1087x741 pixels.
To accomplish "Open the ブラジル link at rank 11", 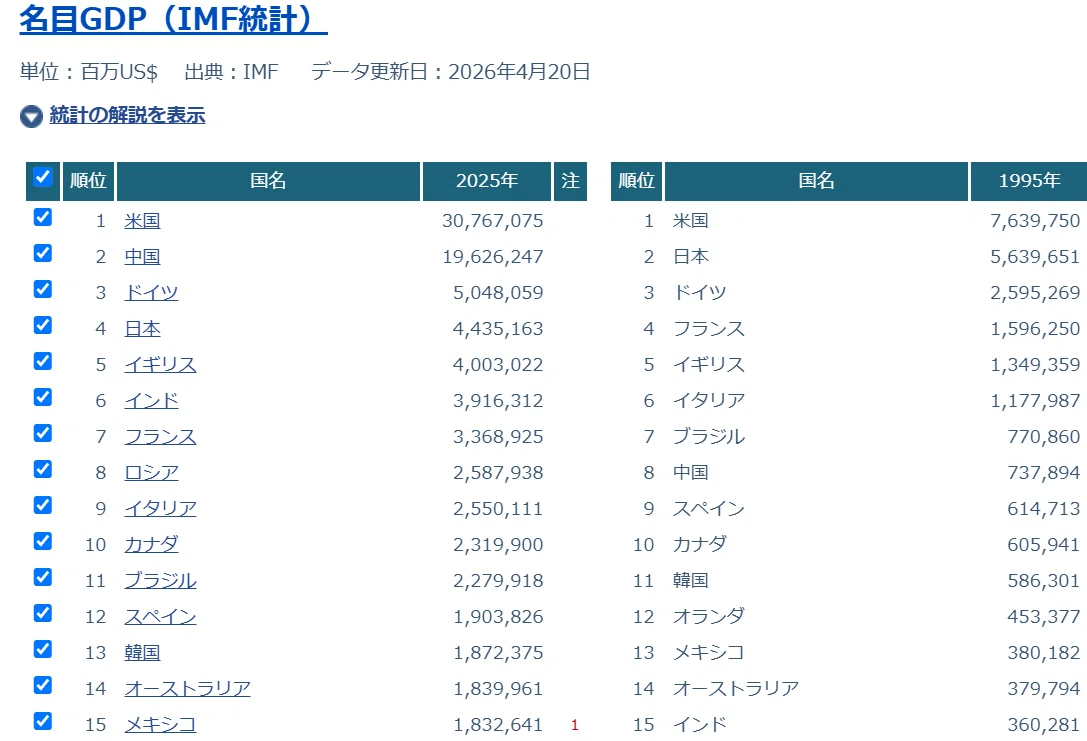I will (160, 580).
